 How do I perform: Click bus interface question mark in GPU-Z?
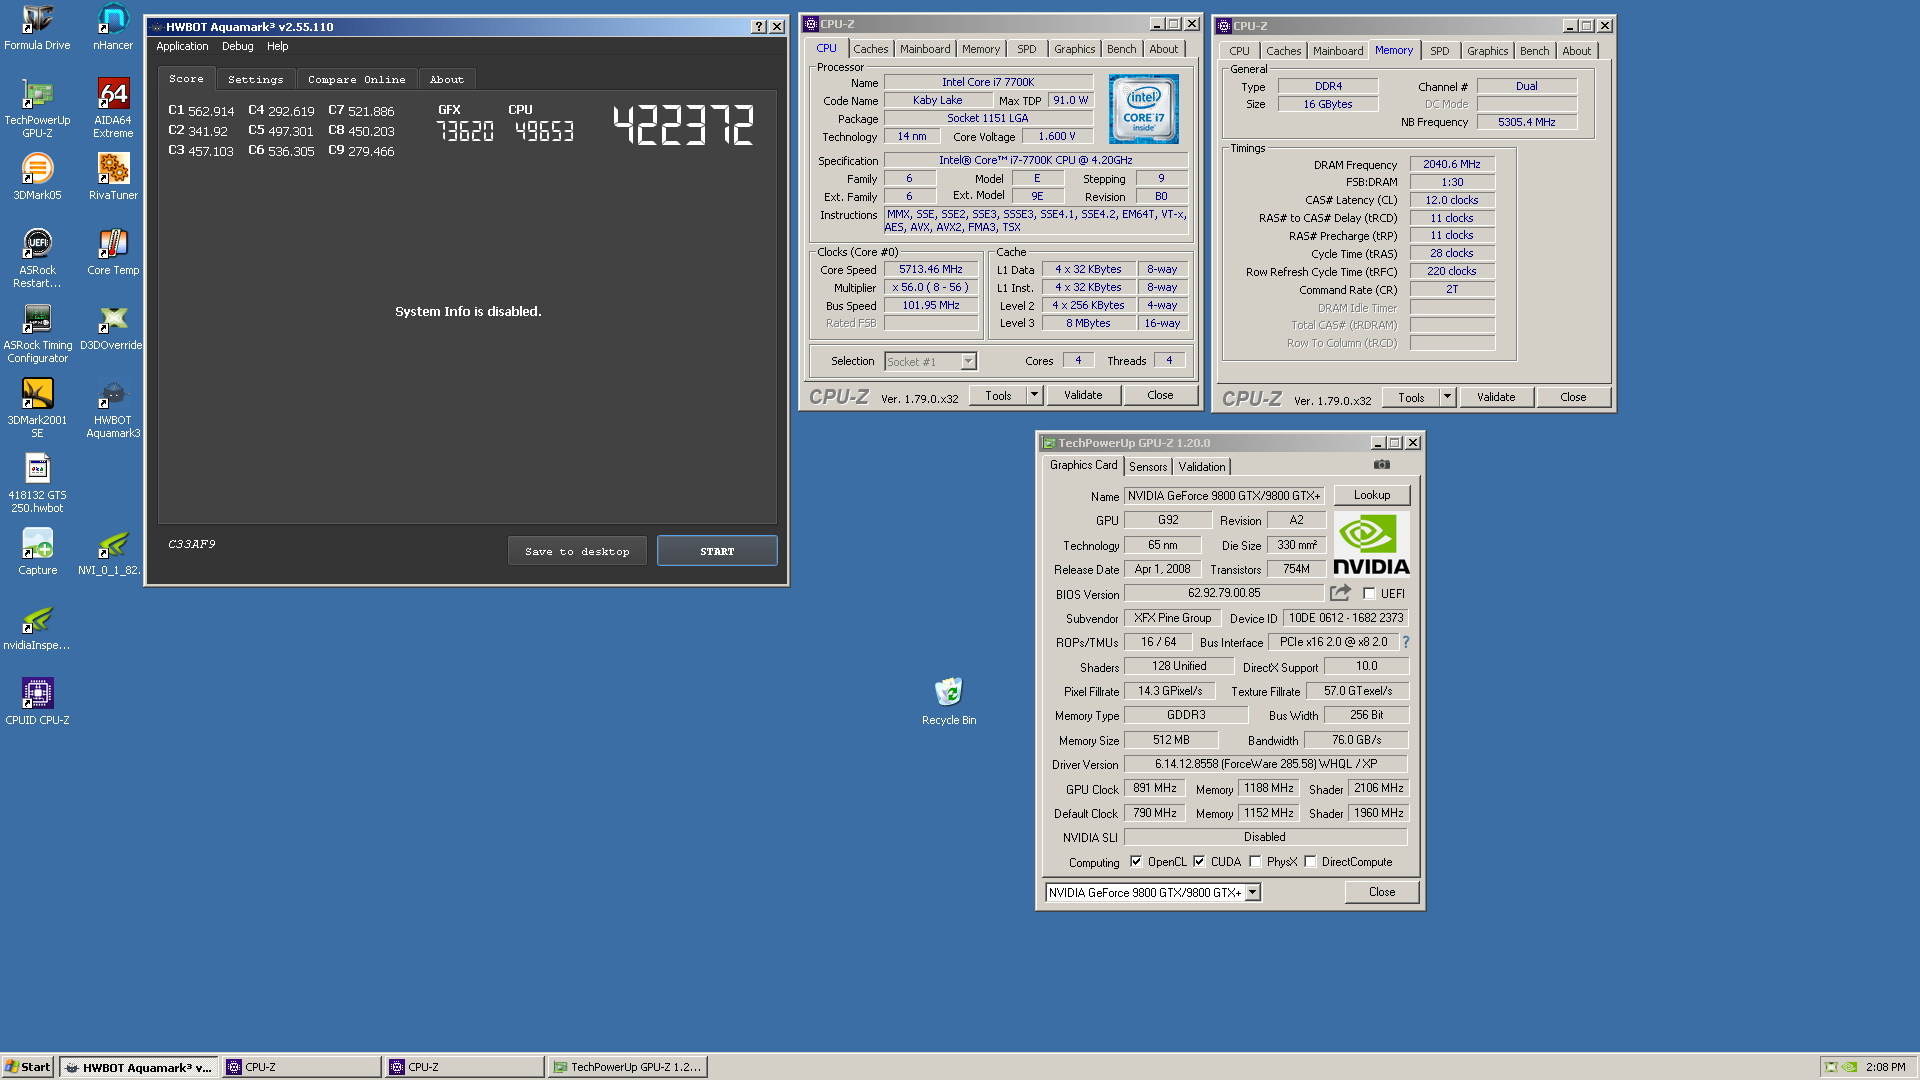click(x=1406, y=642)
